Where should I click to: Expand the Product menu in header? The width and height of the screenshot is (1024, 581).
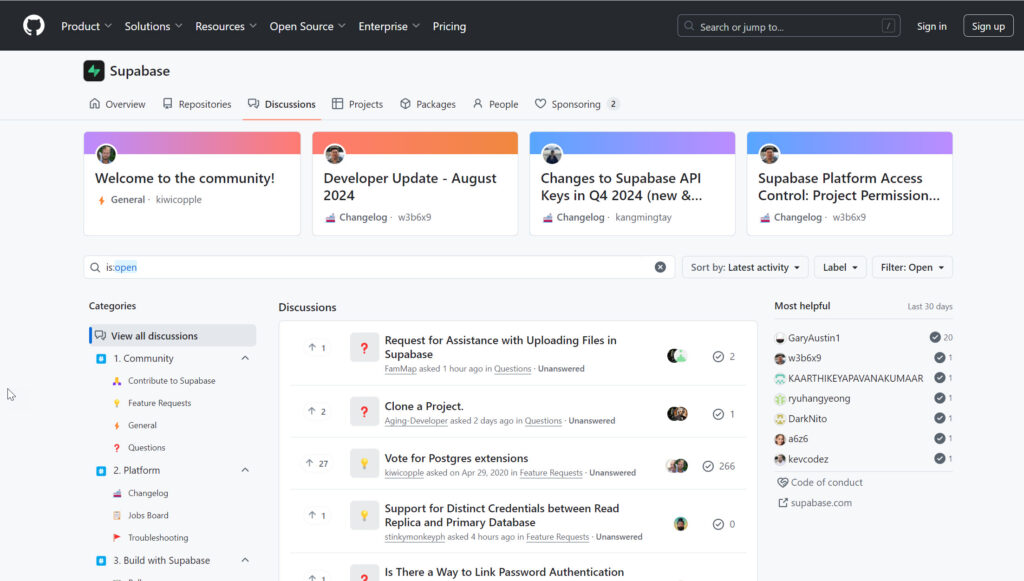pos(86,26)
